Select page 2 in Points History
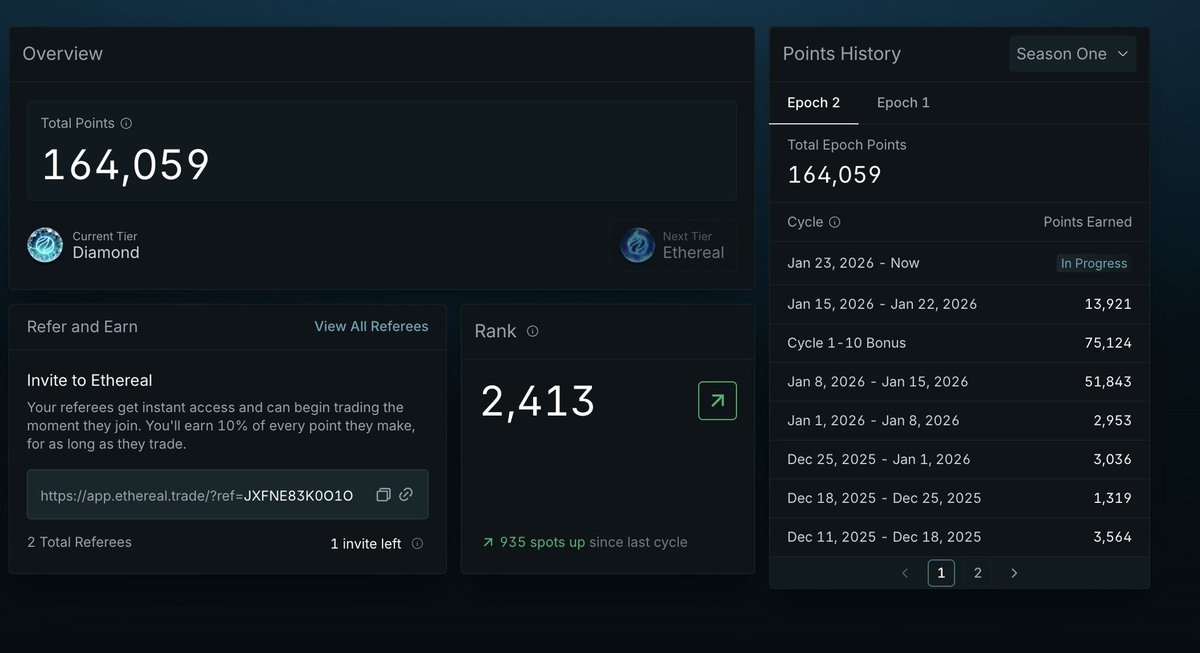Image resolution: width=1200 pixels, height=653 pixels. coord(978,573)
